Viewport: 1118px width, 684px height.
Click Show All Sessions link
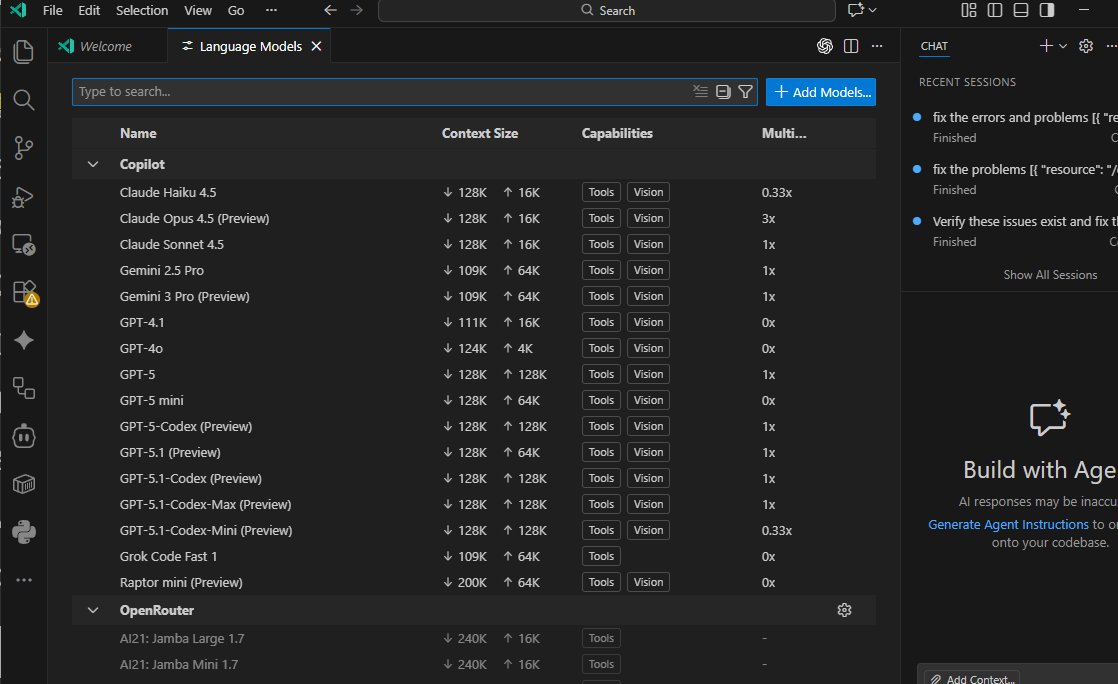tap(1050, 275)
